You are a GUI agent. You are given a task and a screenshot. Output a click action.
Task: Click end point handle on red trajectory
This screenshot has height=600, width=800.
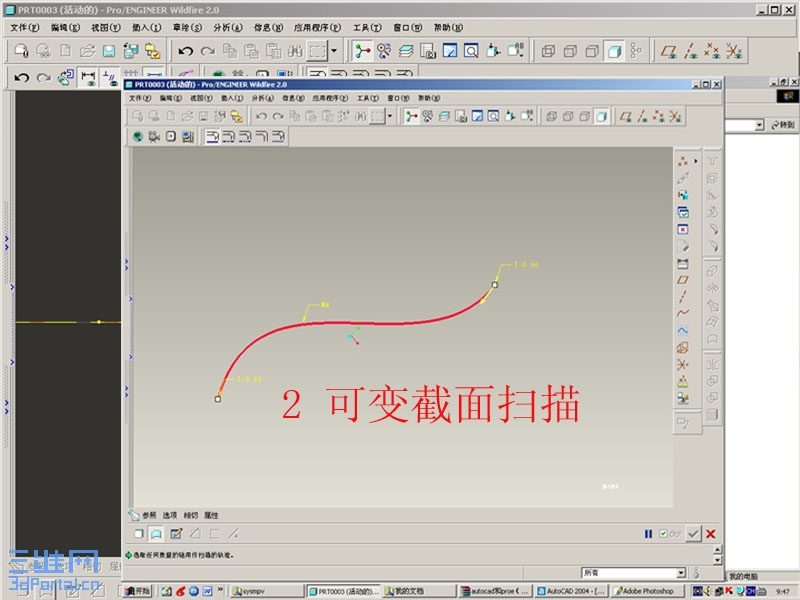[495, 285]
